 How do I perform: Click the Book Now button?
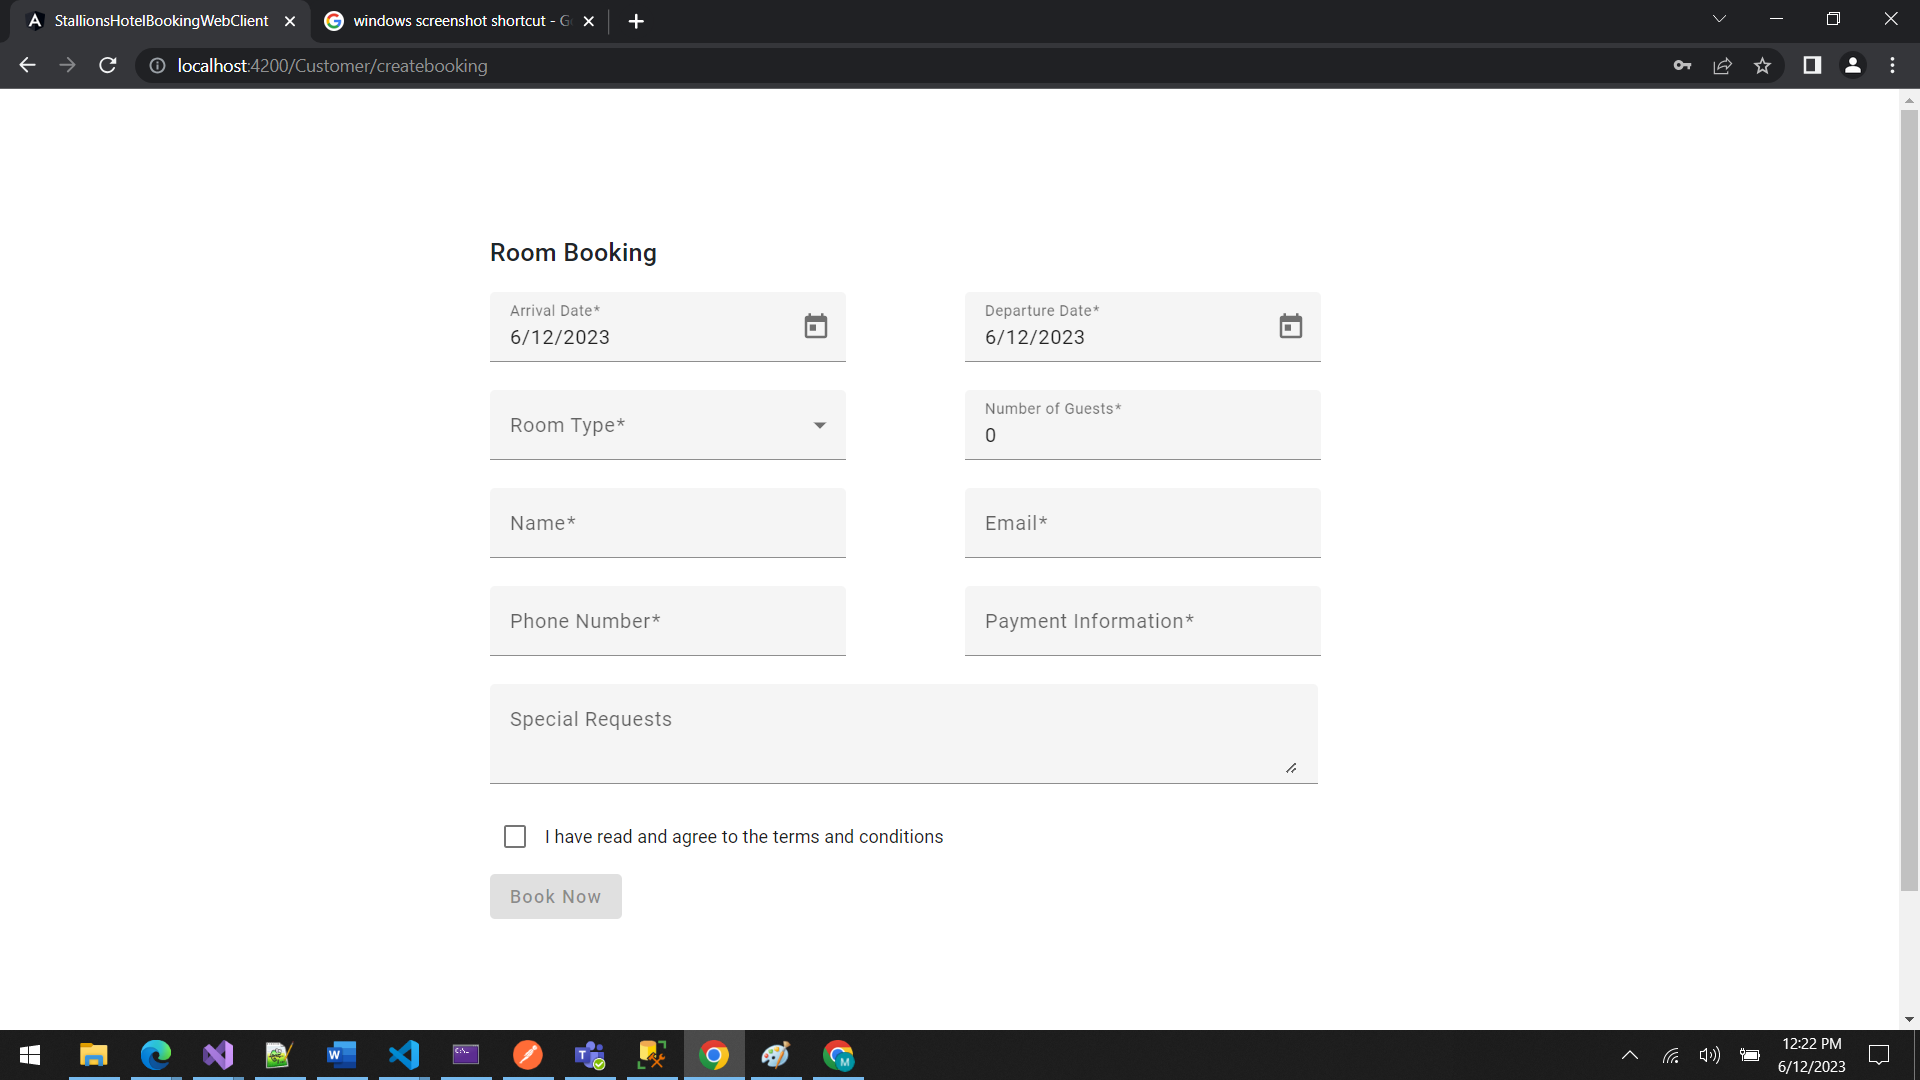tap(556, 897)
